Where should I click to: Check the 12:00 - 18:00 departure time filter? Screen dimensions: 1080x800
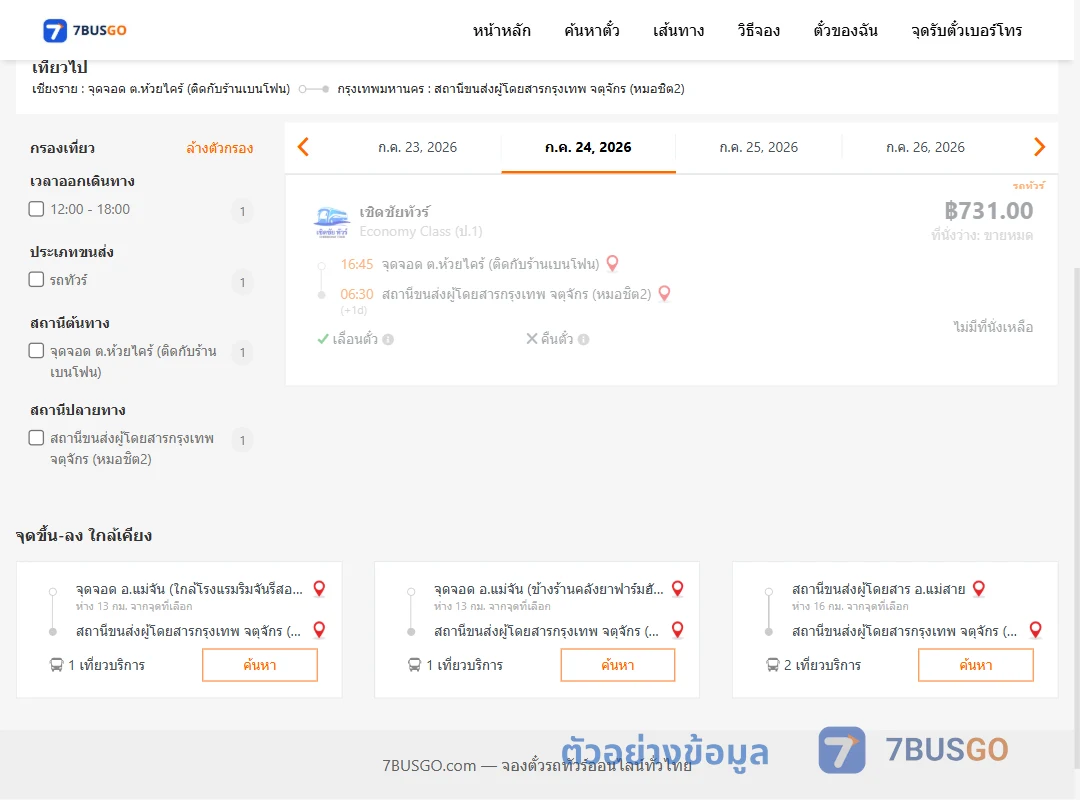point(37,209)
